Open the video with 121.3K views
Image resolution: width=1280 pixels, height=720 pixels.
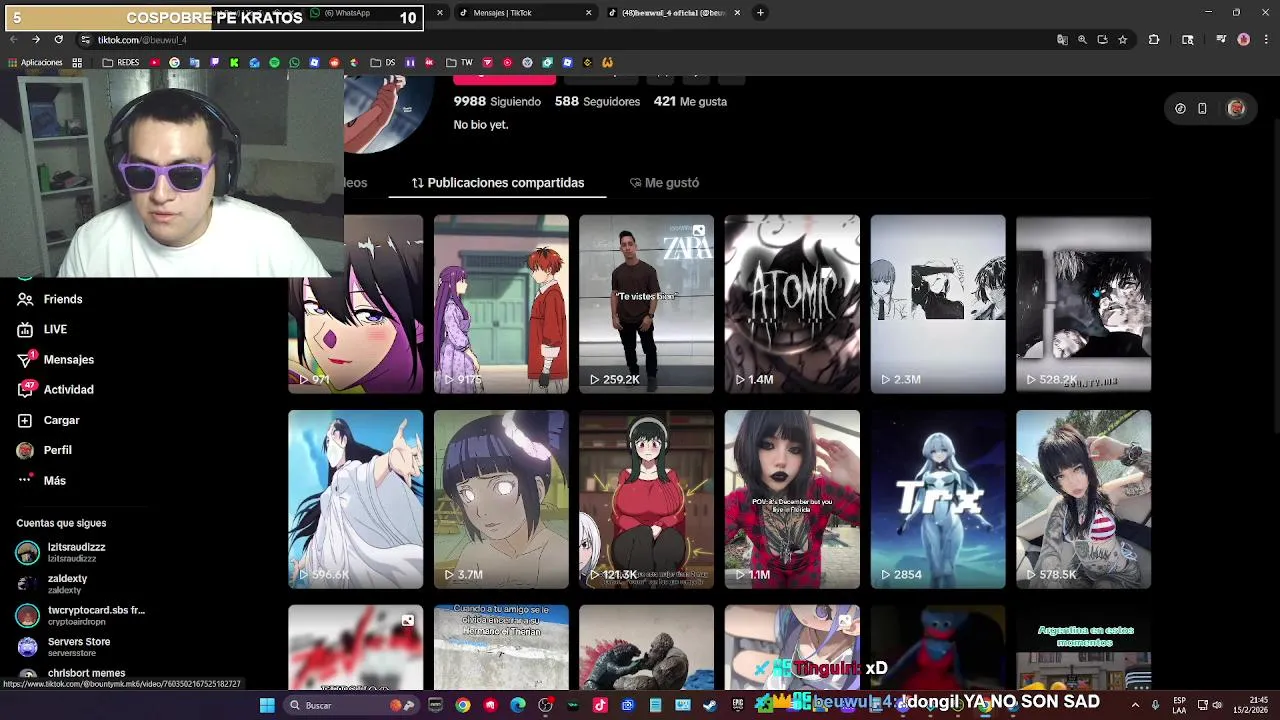(646, 499)
